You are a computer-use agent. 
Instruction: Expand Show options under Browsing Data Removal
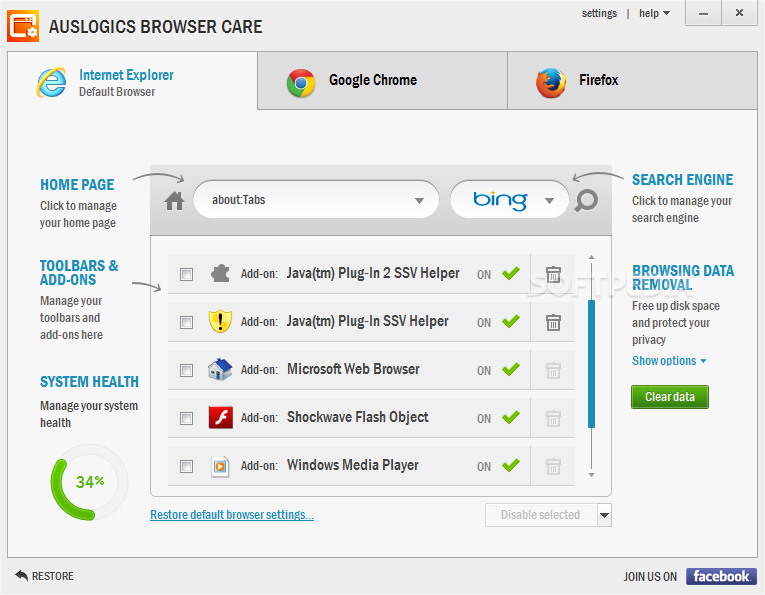point(669,360)
